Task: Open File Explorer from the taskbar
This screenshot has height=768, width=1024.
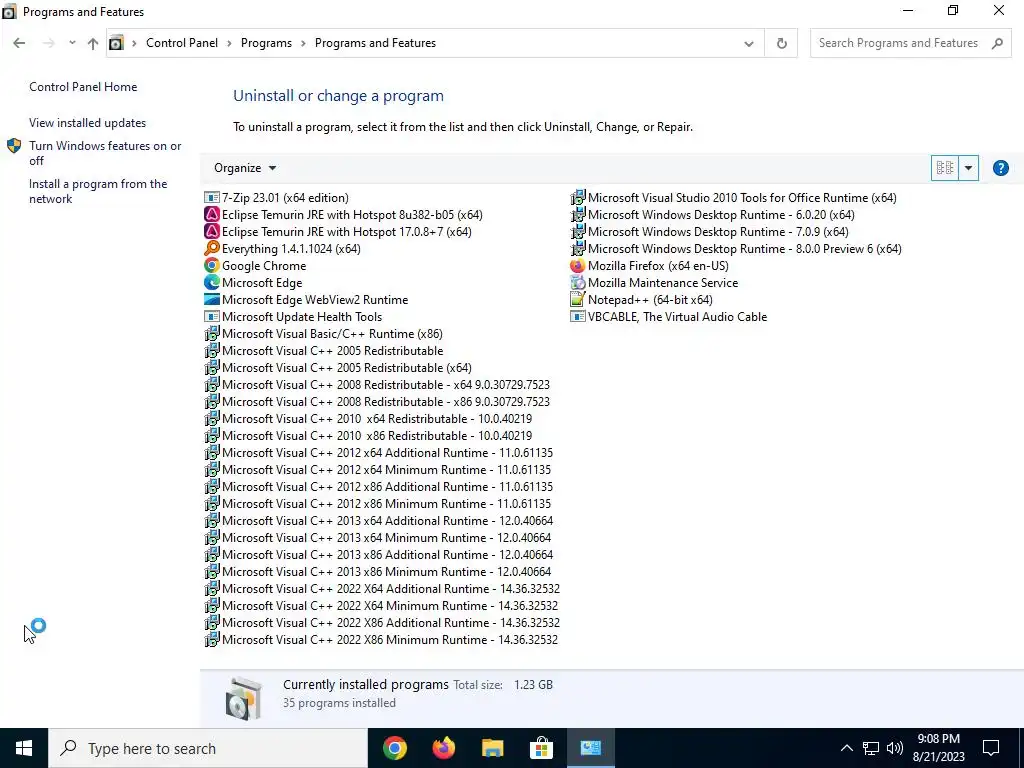Action: click(492, 748)
